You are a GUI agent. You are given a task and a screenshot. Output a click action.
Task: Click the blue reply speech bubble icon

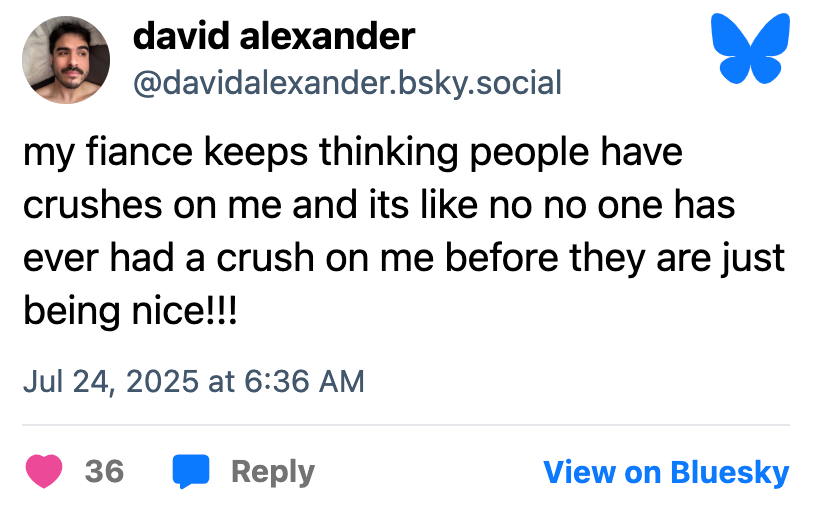(191, 471)
